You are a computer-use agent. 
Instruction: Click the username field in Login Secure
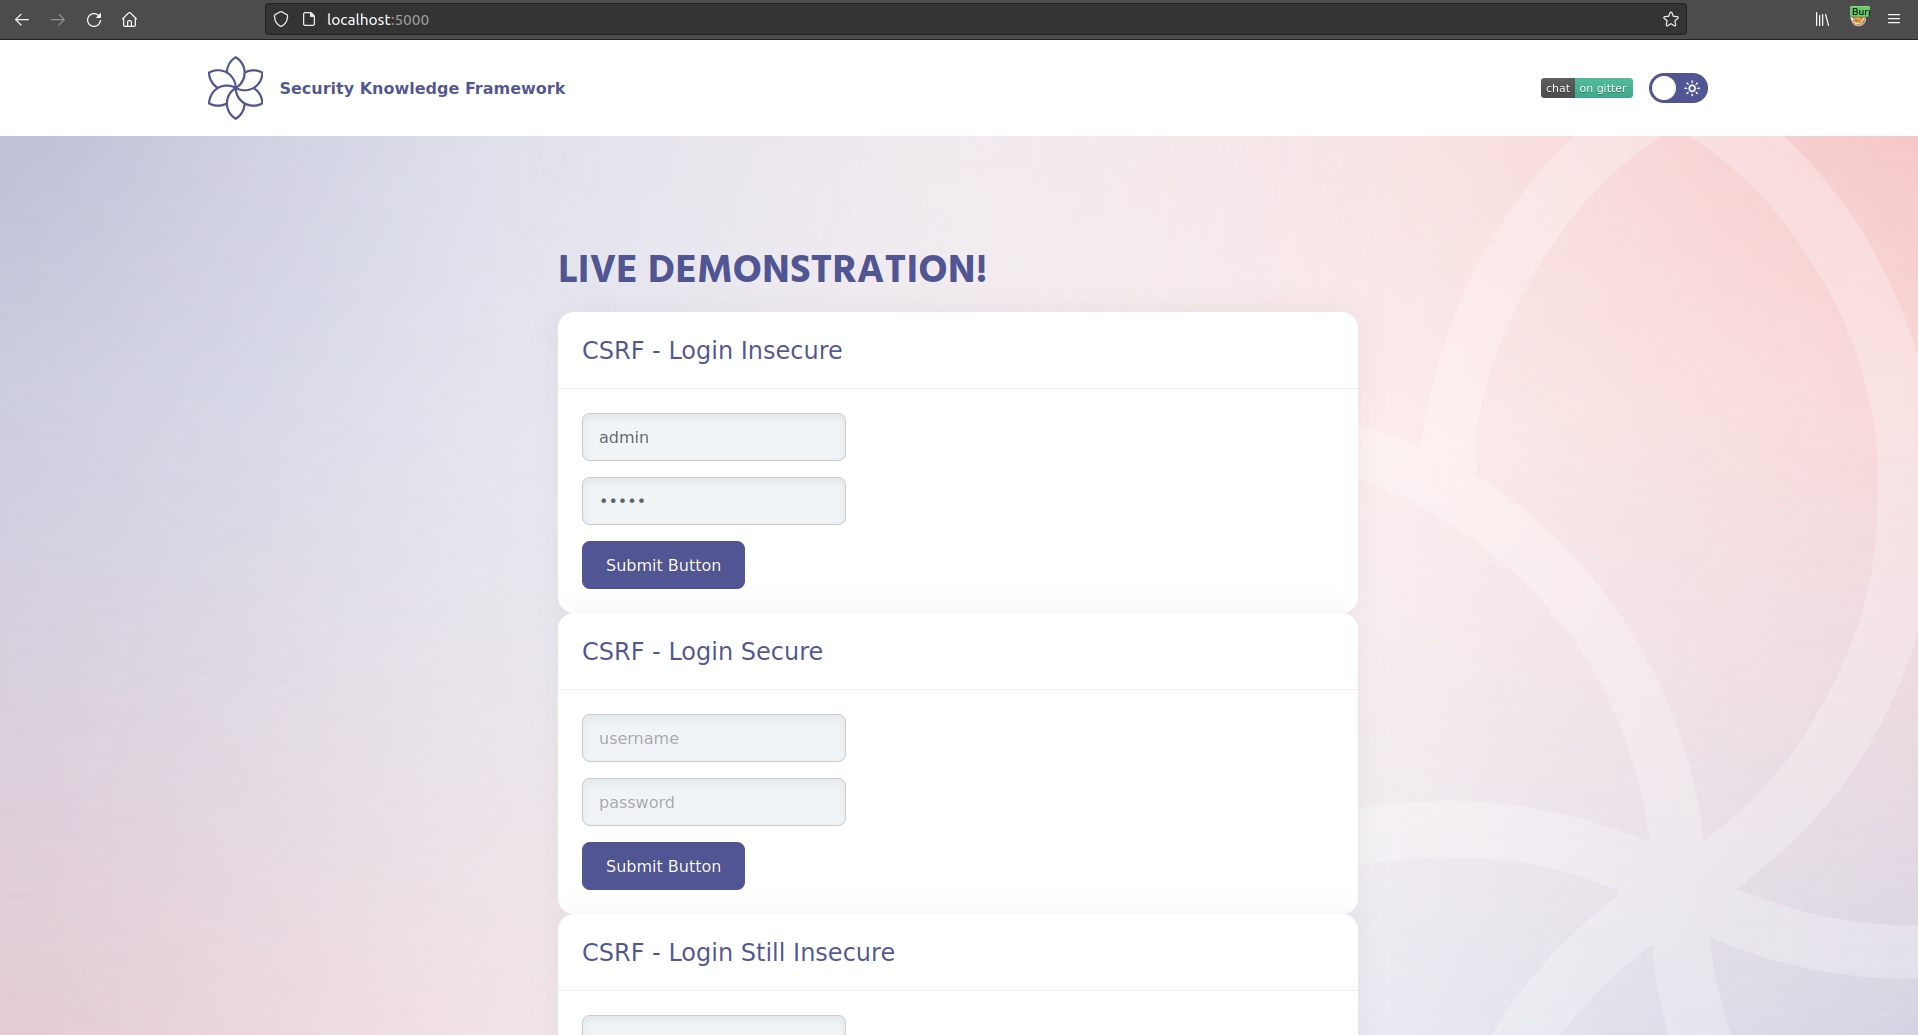pyautogui.click(x=713, y=738)
